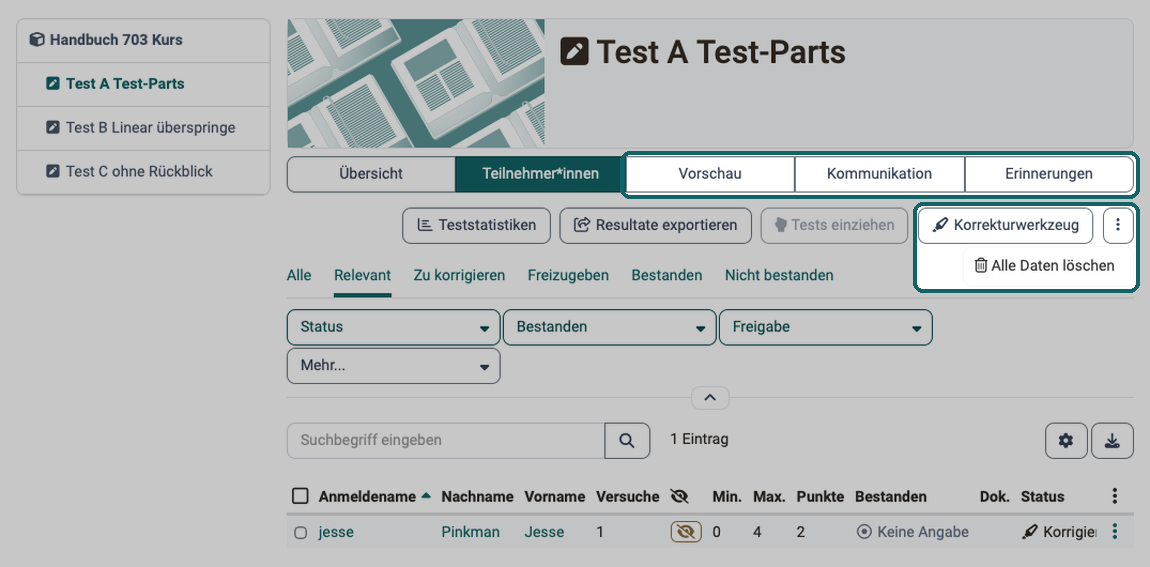Viewport: 1150px width, 567px height.
Task: Select the Teilnehmer*innen tab
Action: 540,174
